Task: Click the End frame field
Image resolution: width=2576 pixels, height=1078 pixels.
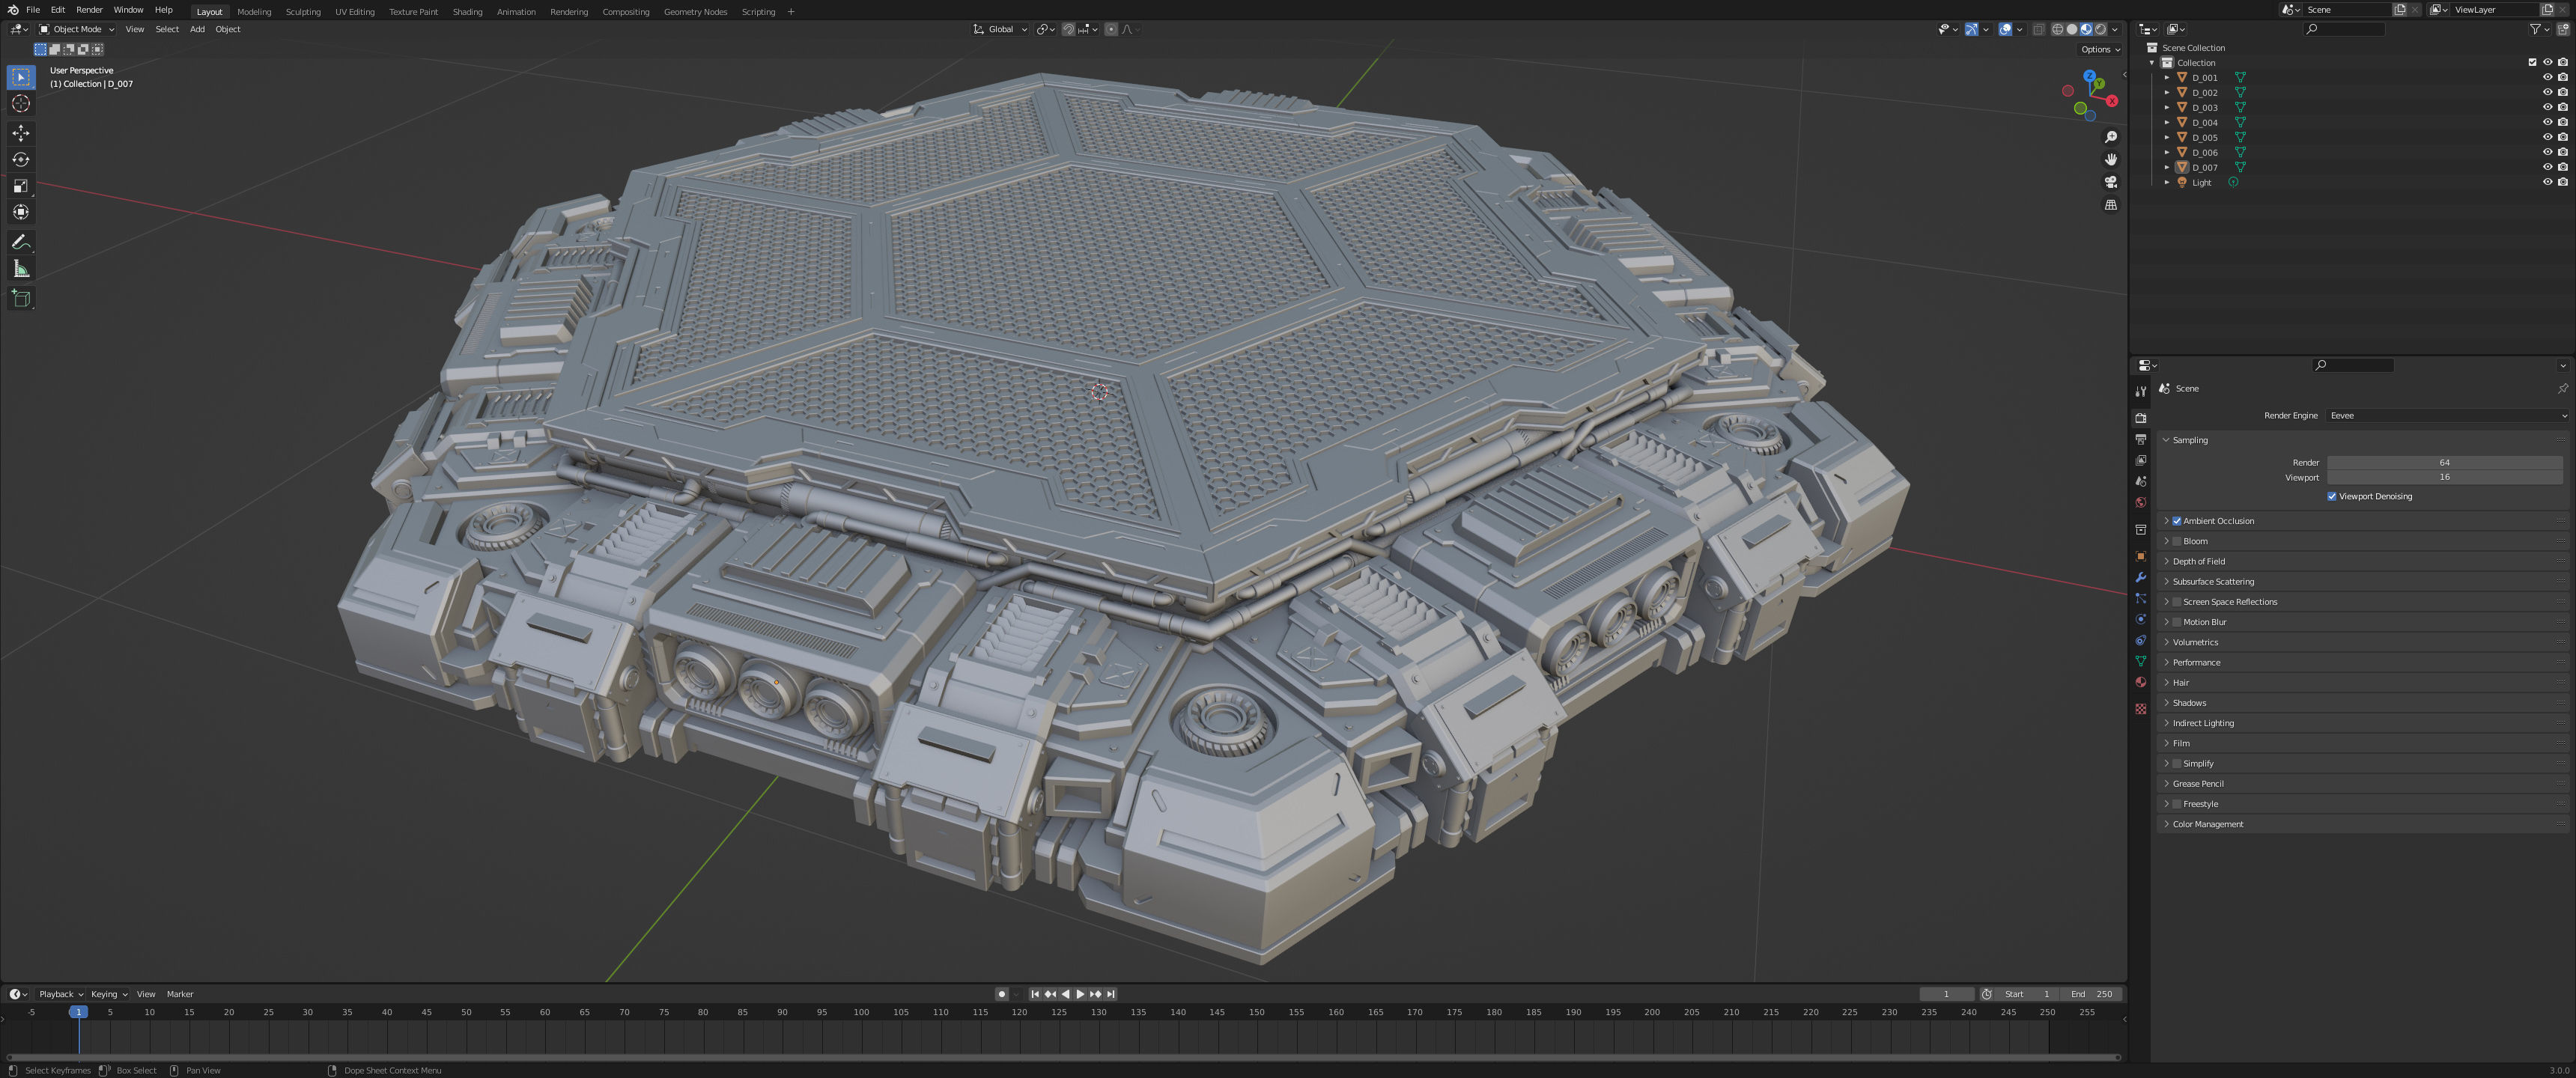Action: (x=2092, y=994)
